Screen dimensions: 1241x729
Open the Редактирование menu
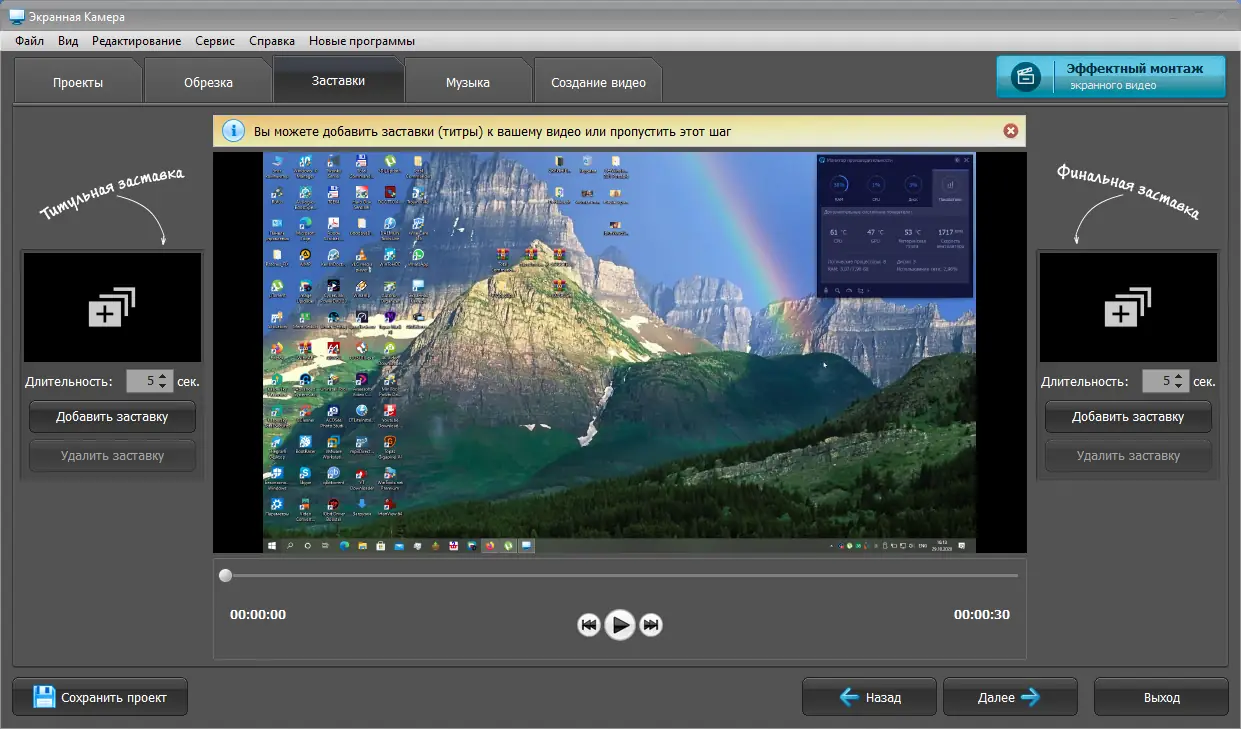point(136,41)
